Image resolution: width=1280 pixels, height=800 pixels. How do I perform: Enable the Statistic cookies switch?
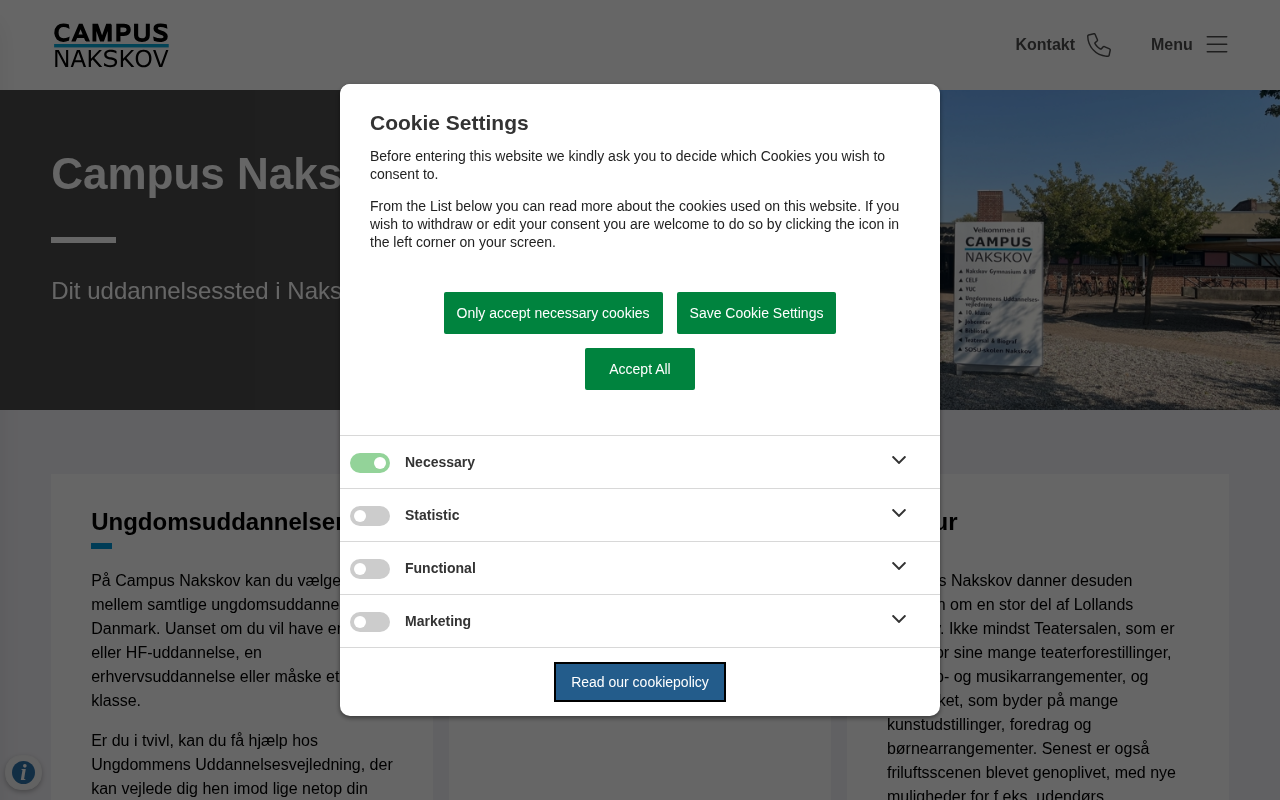pyautogui.click(x=370, y=516)
